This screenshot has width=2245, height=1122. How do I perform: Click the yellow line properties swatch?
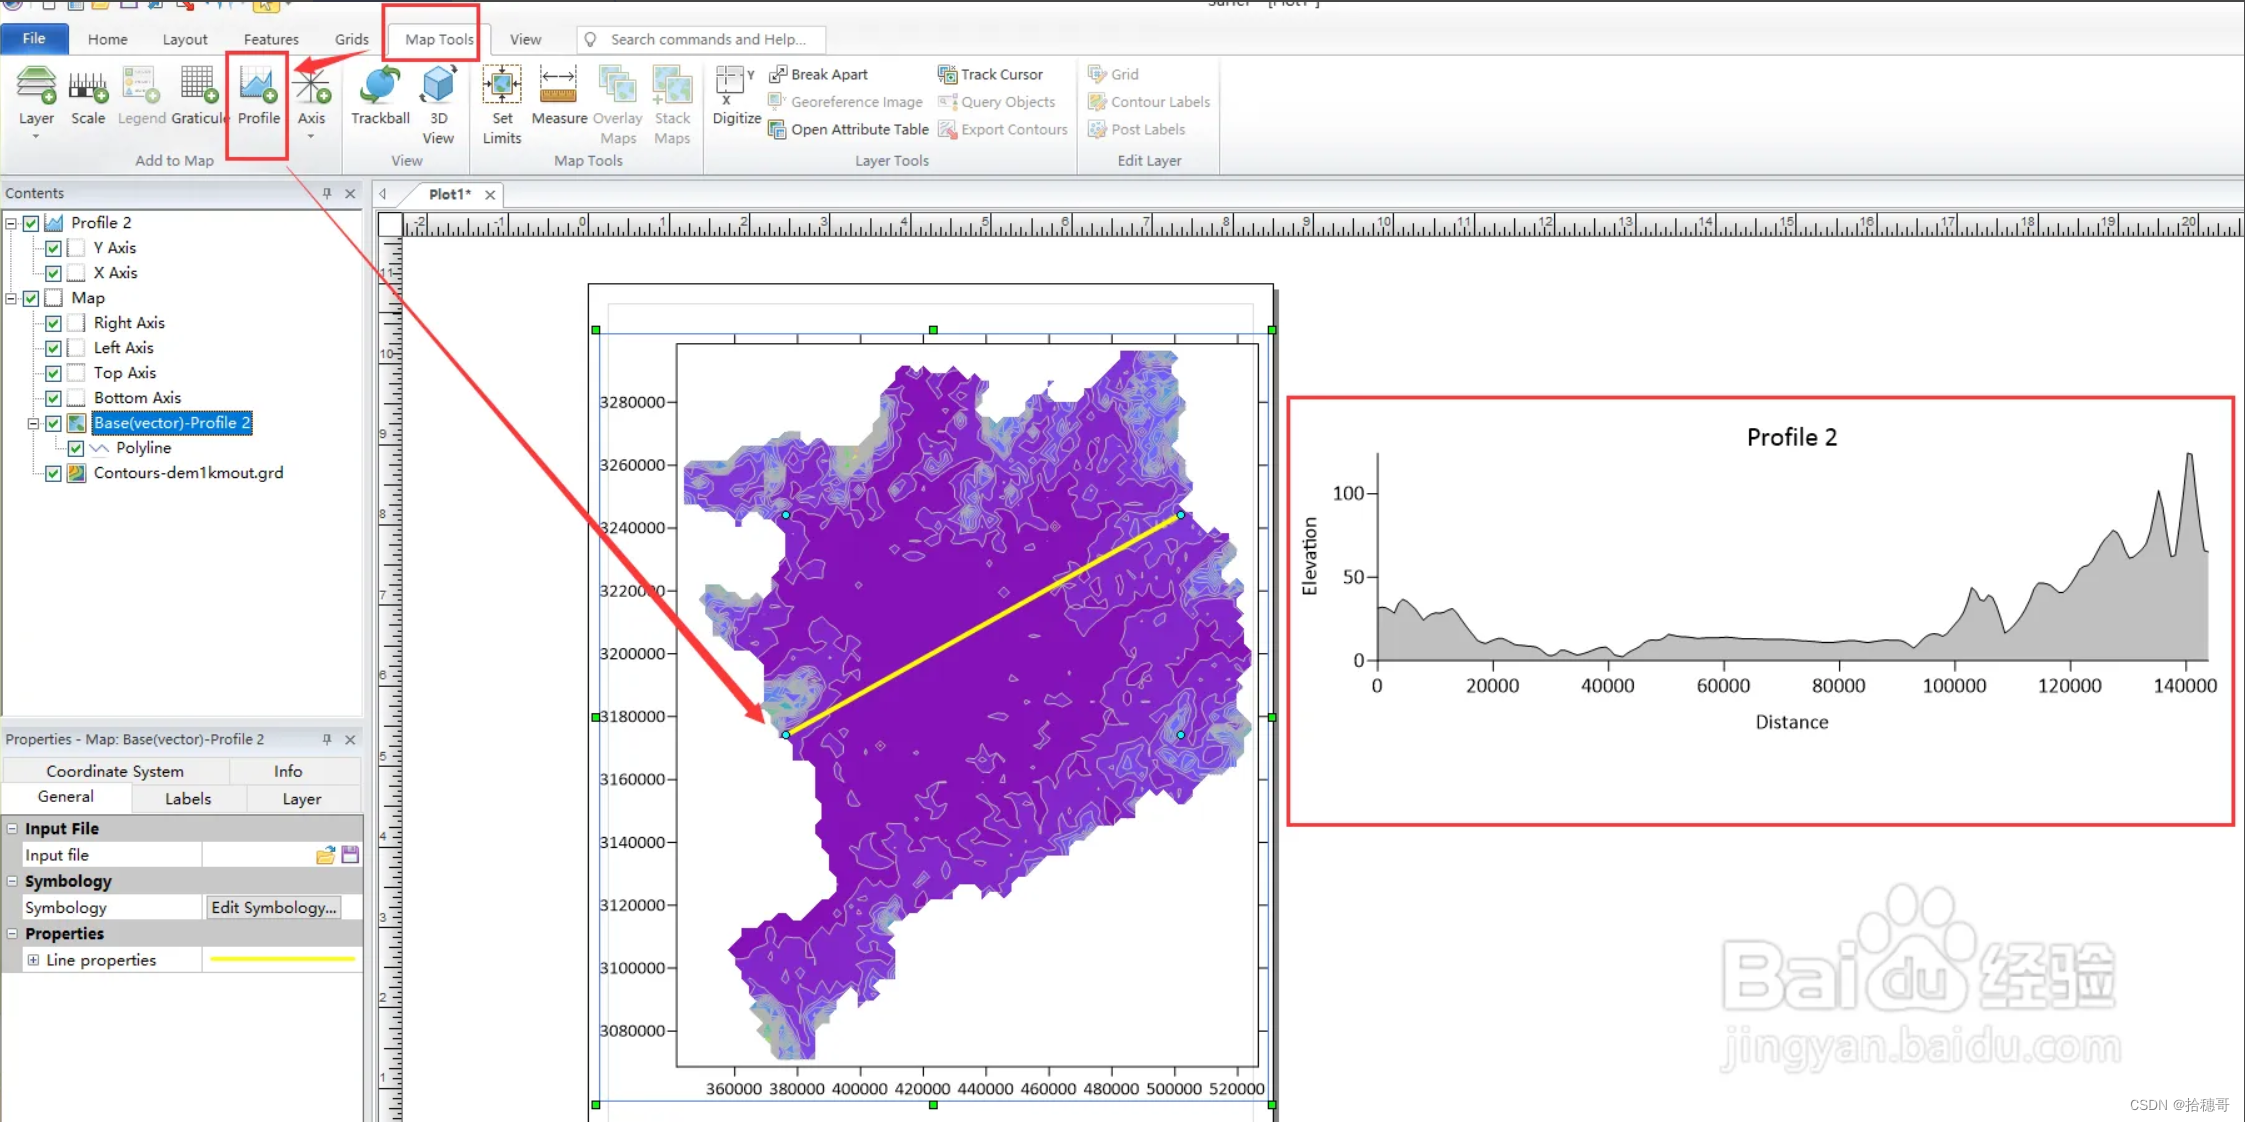tap(282, 960)
